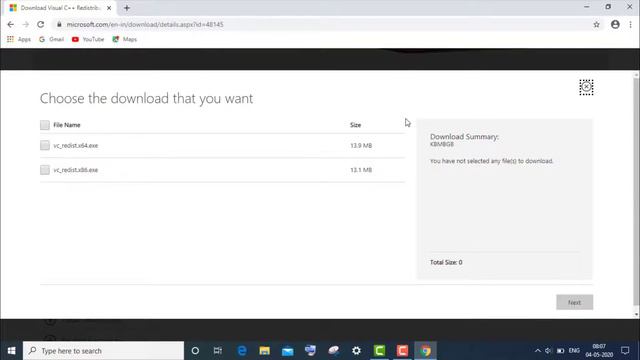Tick the checkbox for vc_redist.x64.exe
Image resolution: width=640 pixels, height=360 pixels.
(x=44, y=145)
